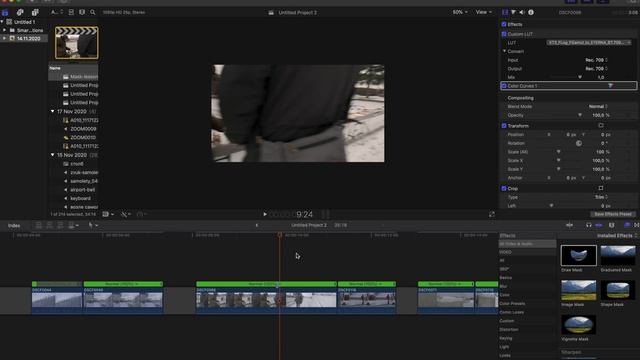Click the Index button in timeline
Screen dimensions: 640x360
pyautogui.click(x=14, y=225)
